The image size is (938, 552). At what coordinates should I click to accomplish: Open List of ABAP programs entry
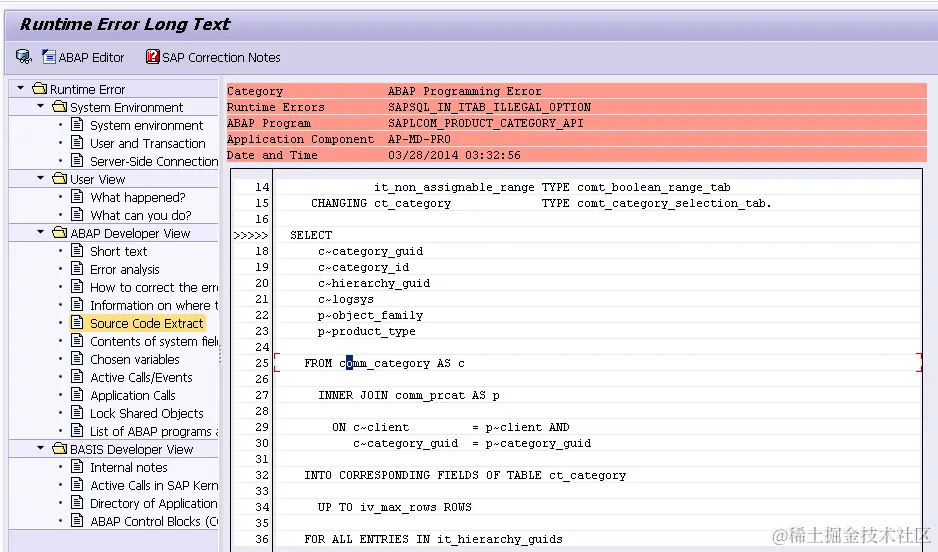(x=154, y=431)
